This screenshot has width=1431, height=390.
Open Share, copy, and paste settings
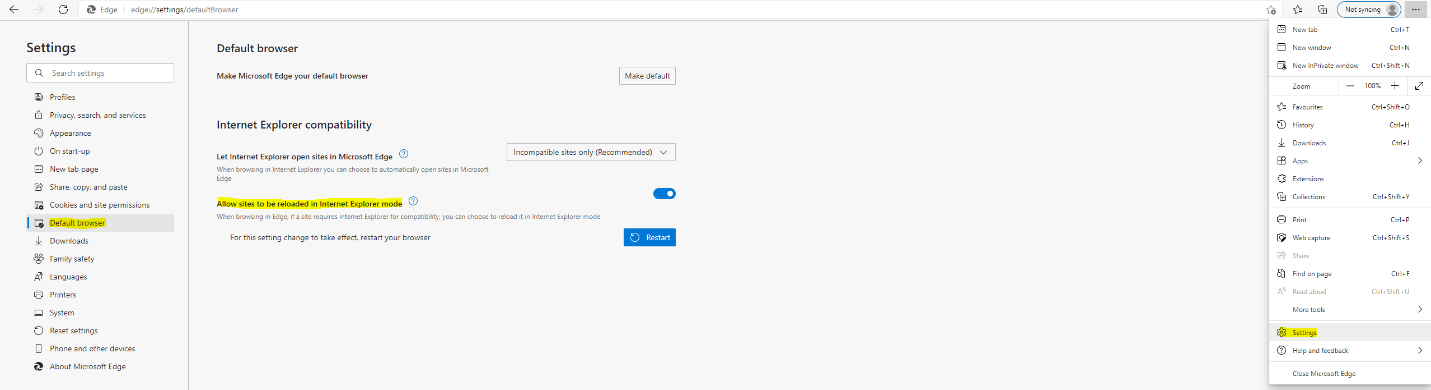click(100, 187)
